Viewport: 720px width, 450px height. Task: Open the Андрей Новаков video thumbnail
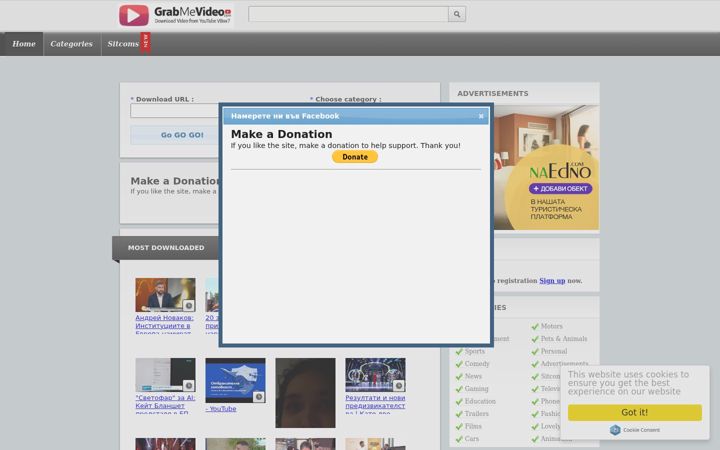point(165,295)
